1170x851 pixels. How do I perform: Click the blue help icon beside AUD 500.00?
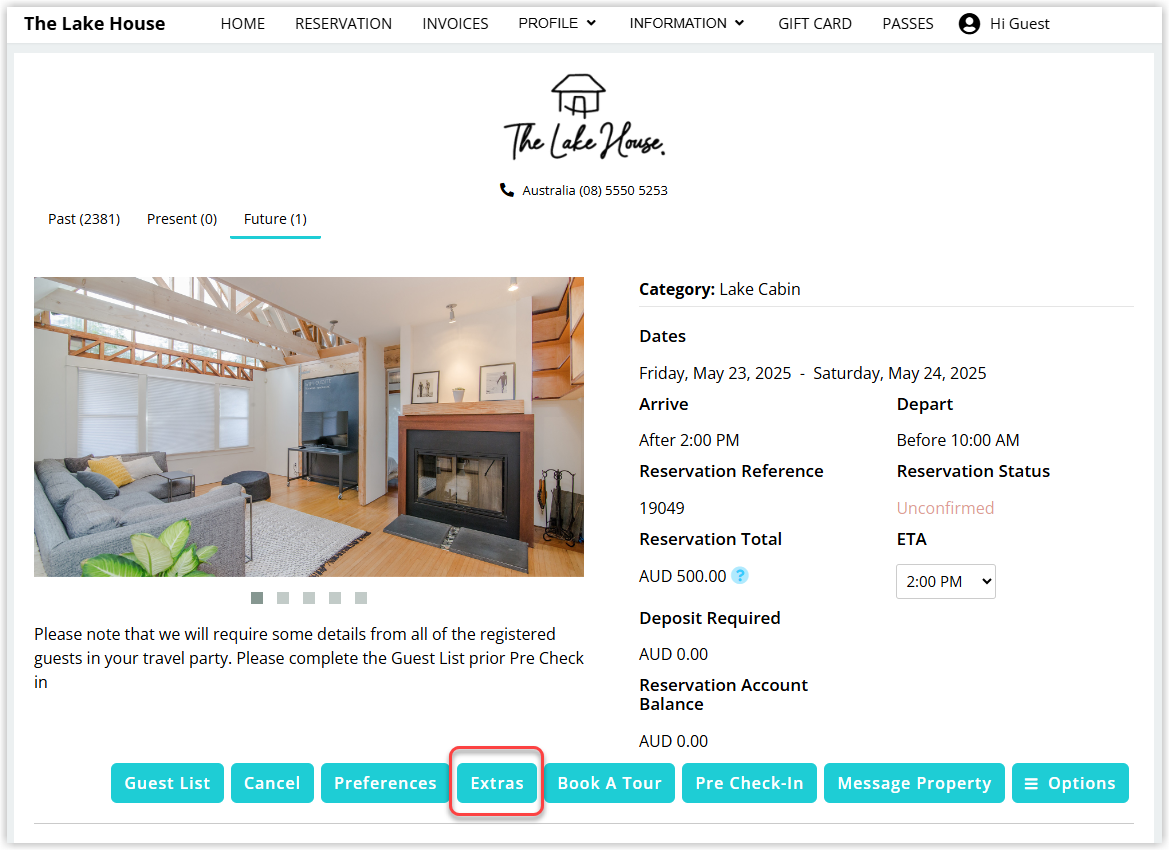[x=739, y=576]
